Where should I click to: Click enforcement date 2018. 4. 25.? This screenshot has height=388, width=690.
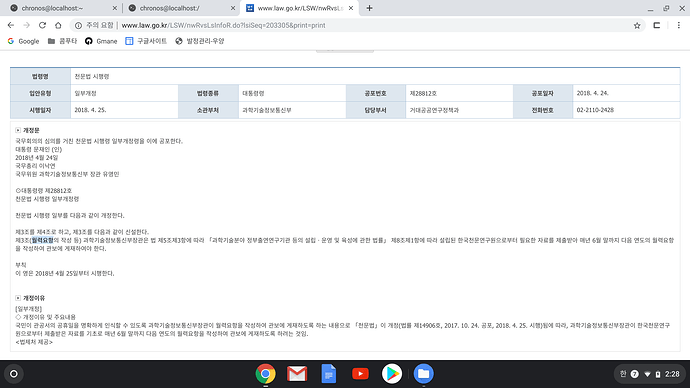point(90,110)
